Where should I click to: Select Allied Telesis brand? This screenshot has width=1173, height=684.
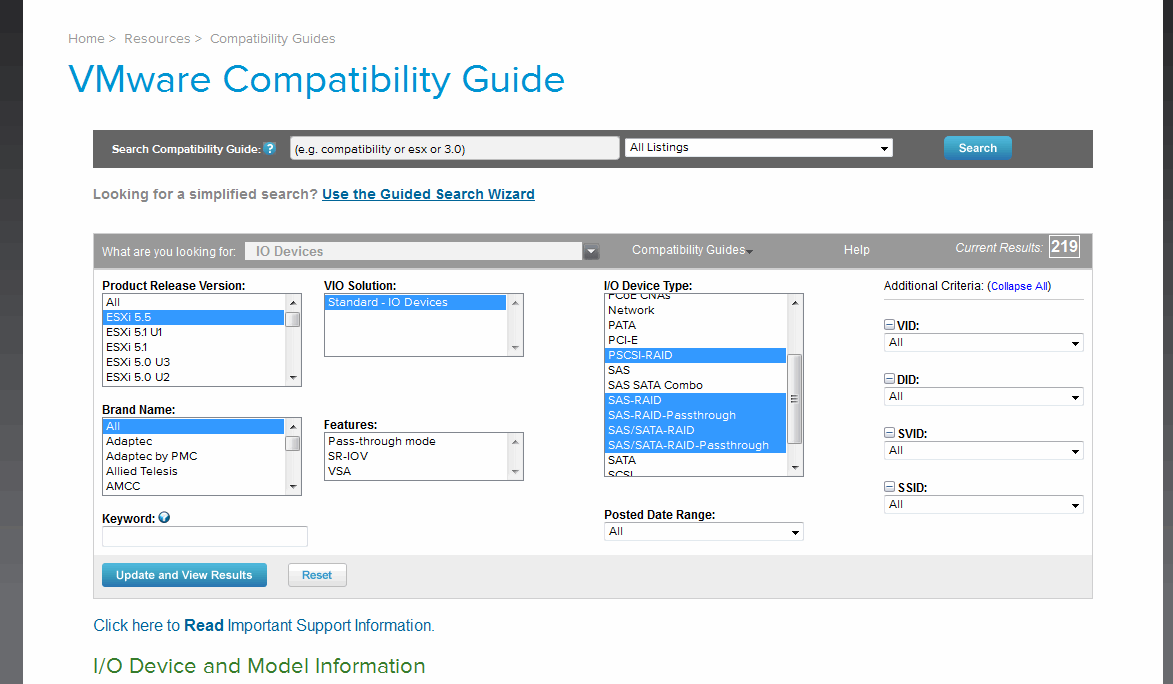[193, 471]
